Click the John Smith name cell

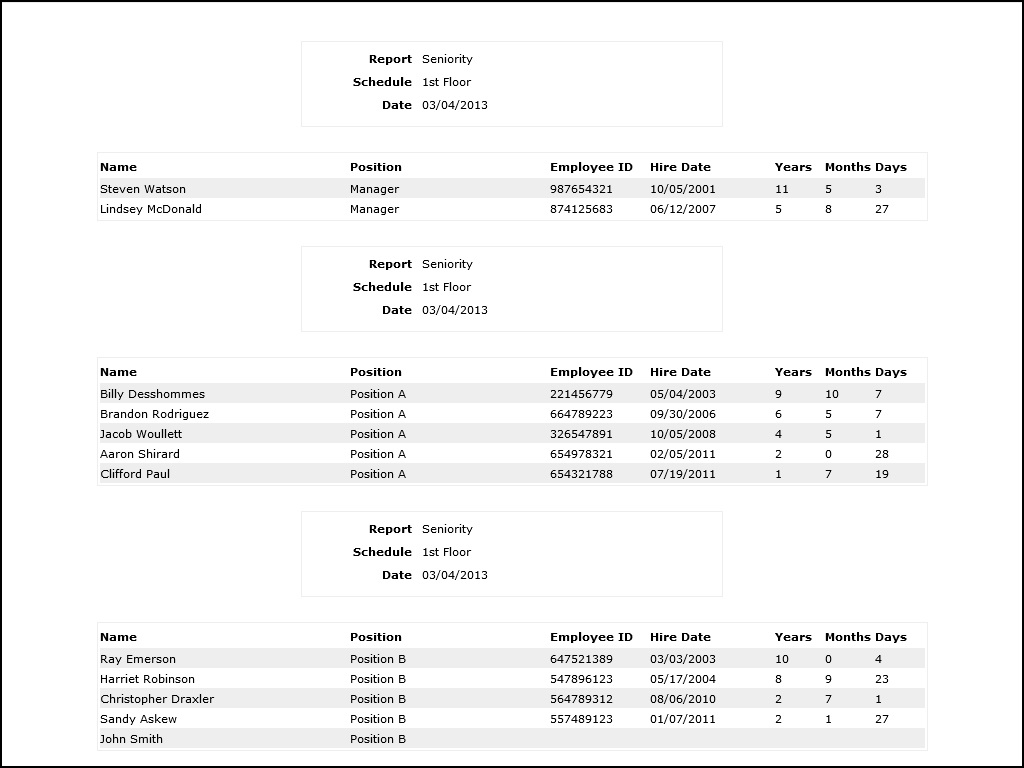(131, 739)
